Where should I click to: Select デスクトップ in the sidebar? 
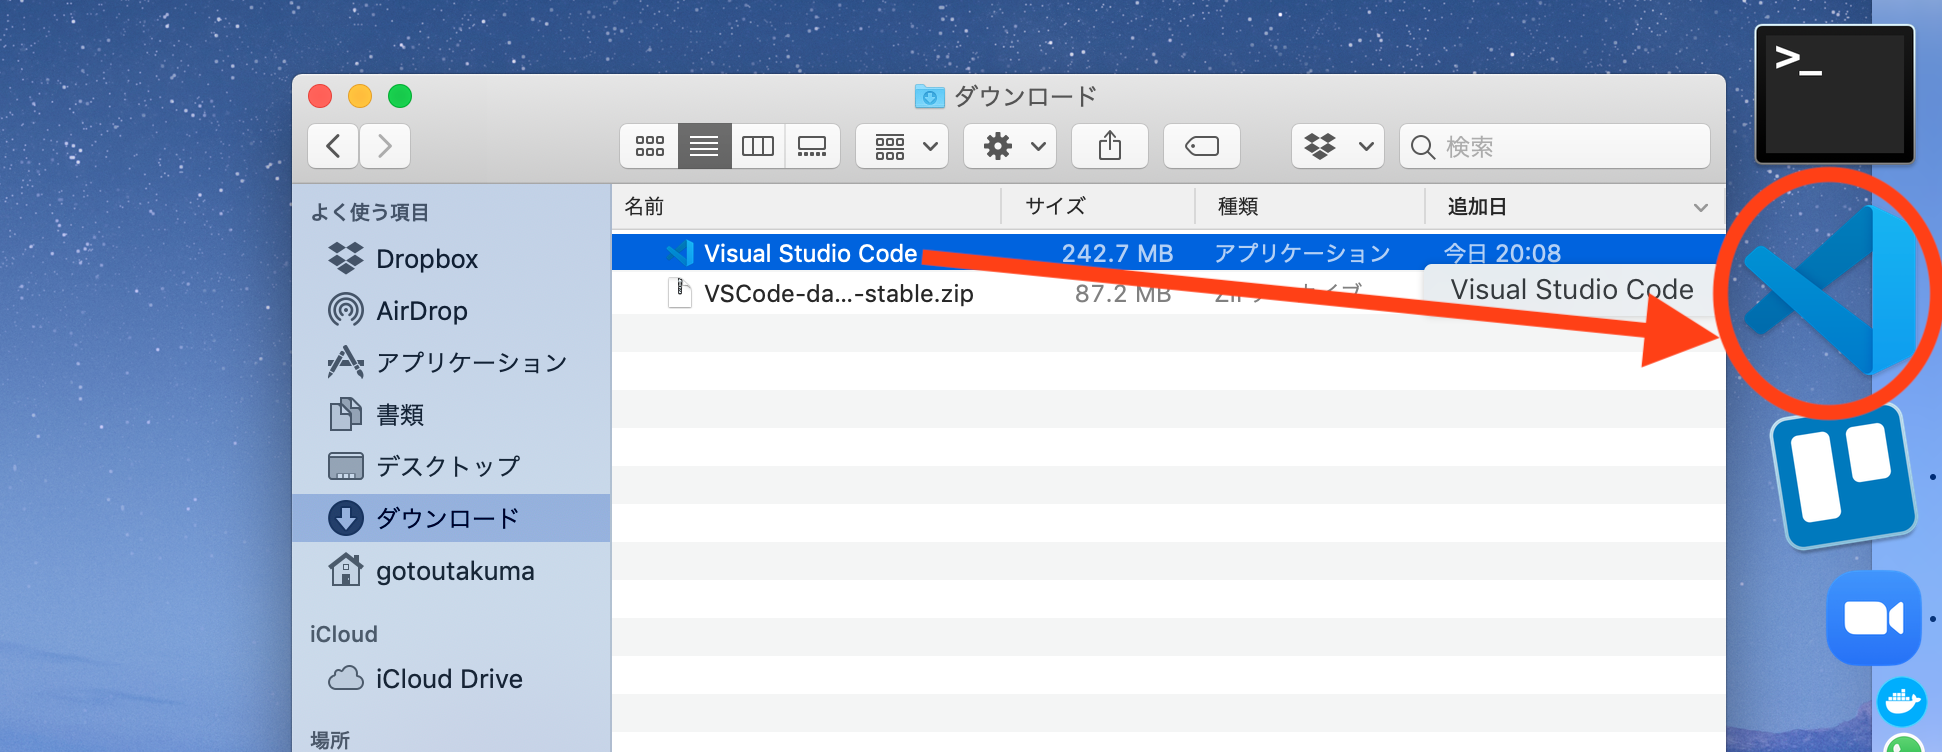[451, 467]
